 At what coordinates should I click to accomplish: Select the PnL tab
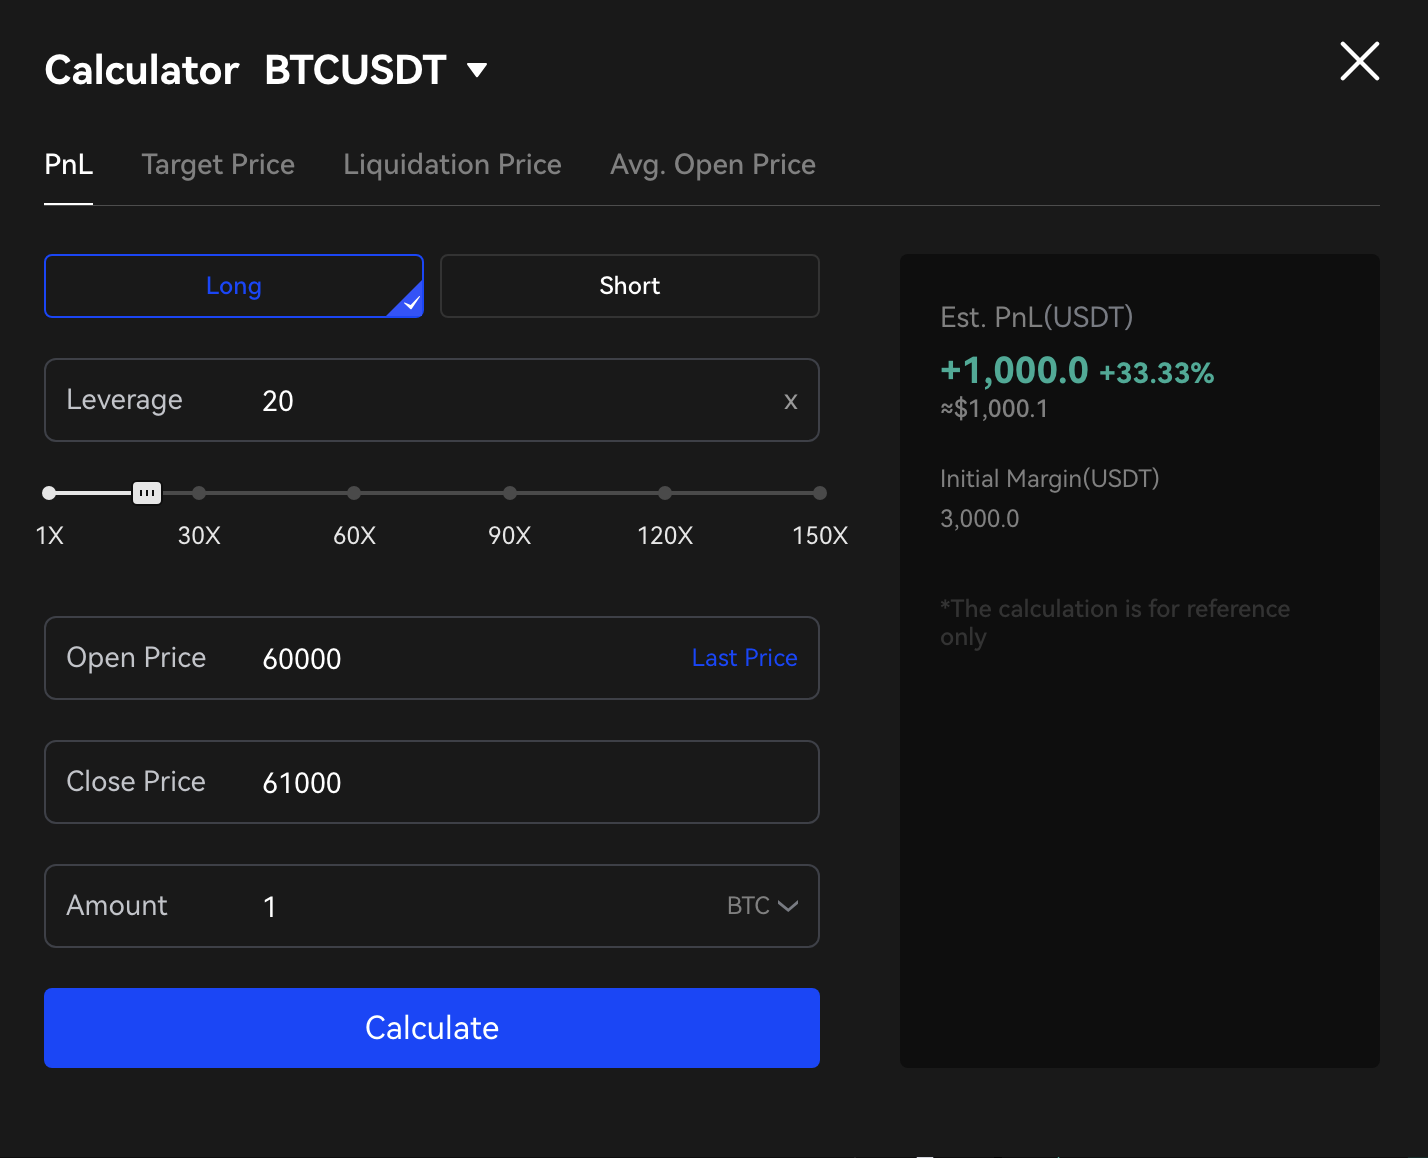tap(69, 165)
